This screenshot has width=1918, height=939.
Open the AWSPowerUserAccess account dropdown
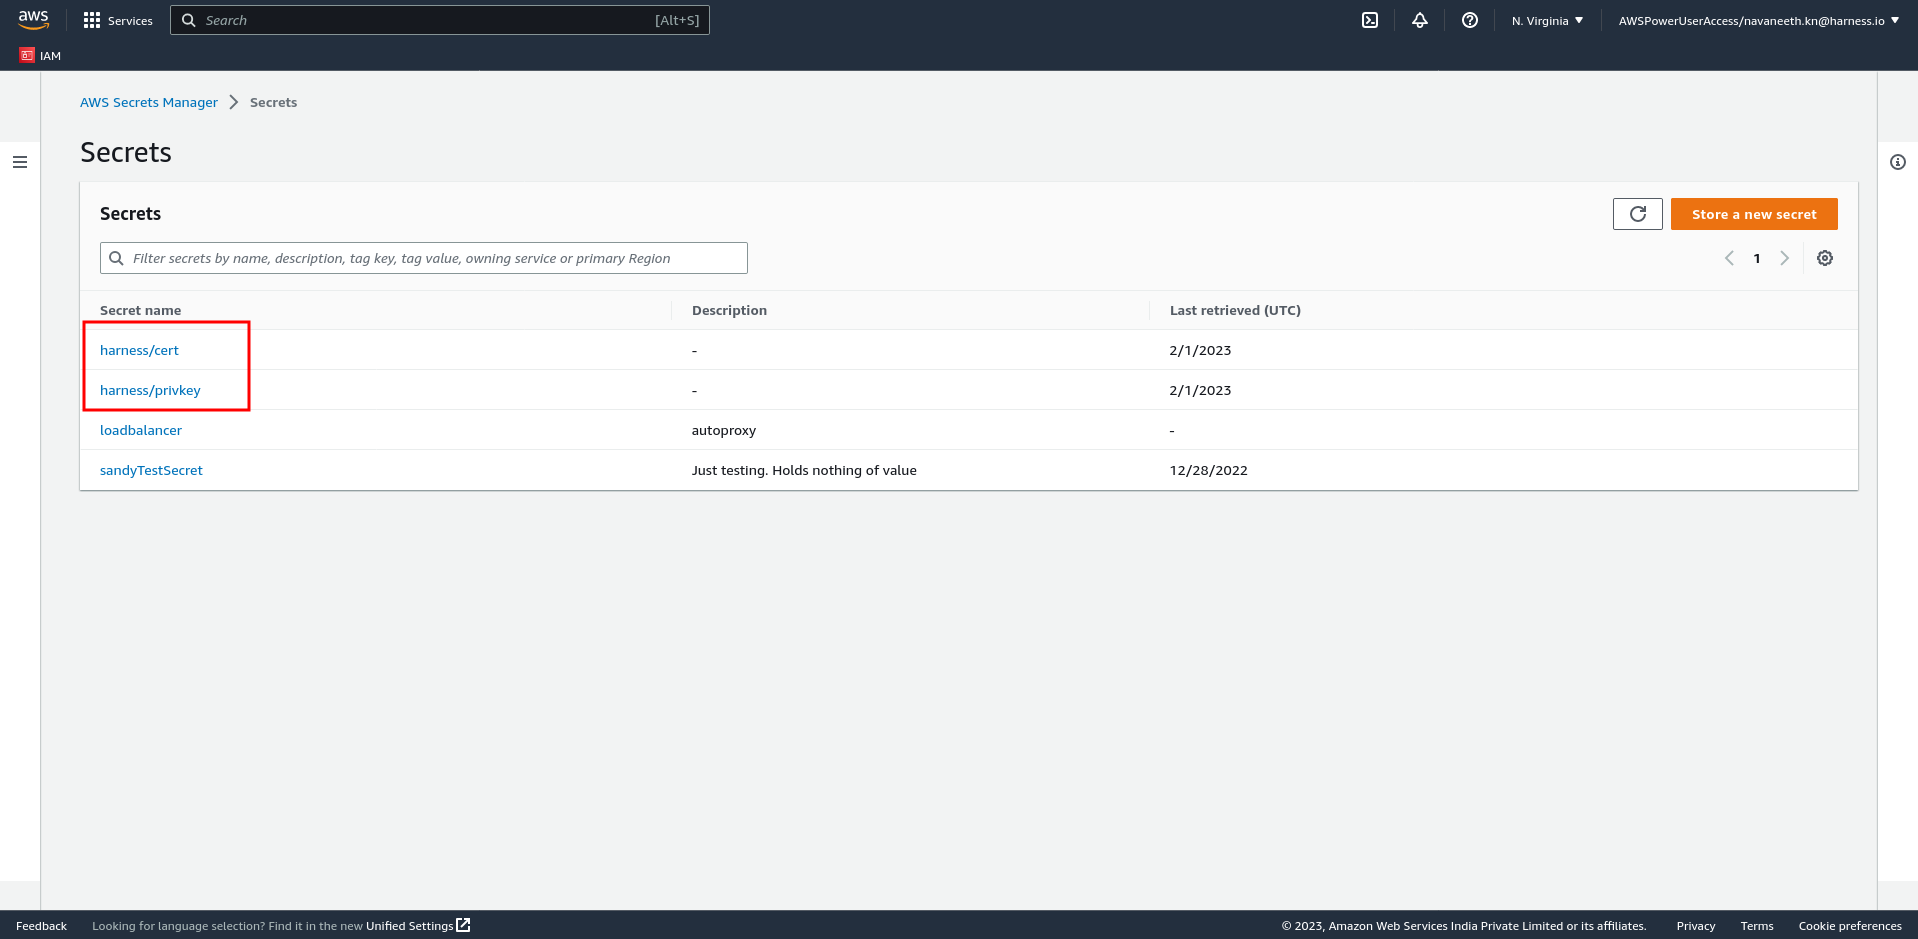(x=1758, y=20)
